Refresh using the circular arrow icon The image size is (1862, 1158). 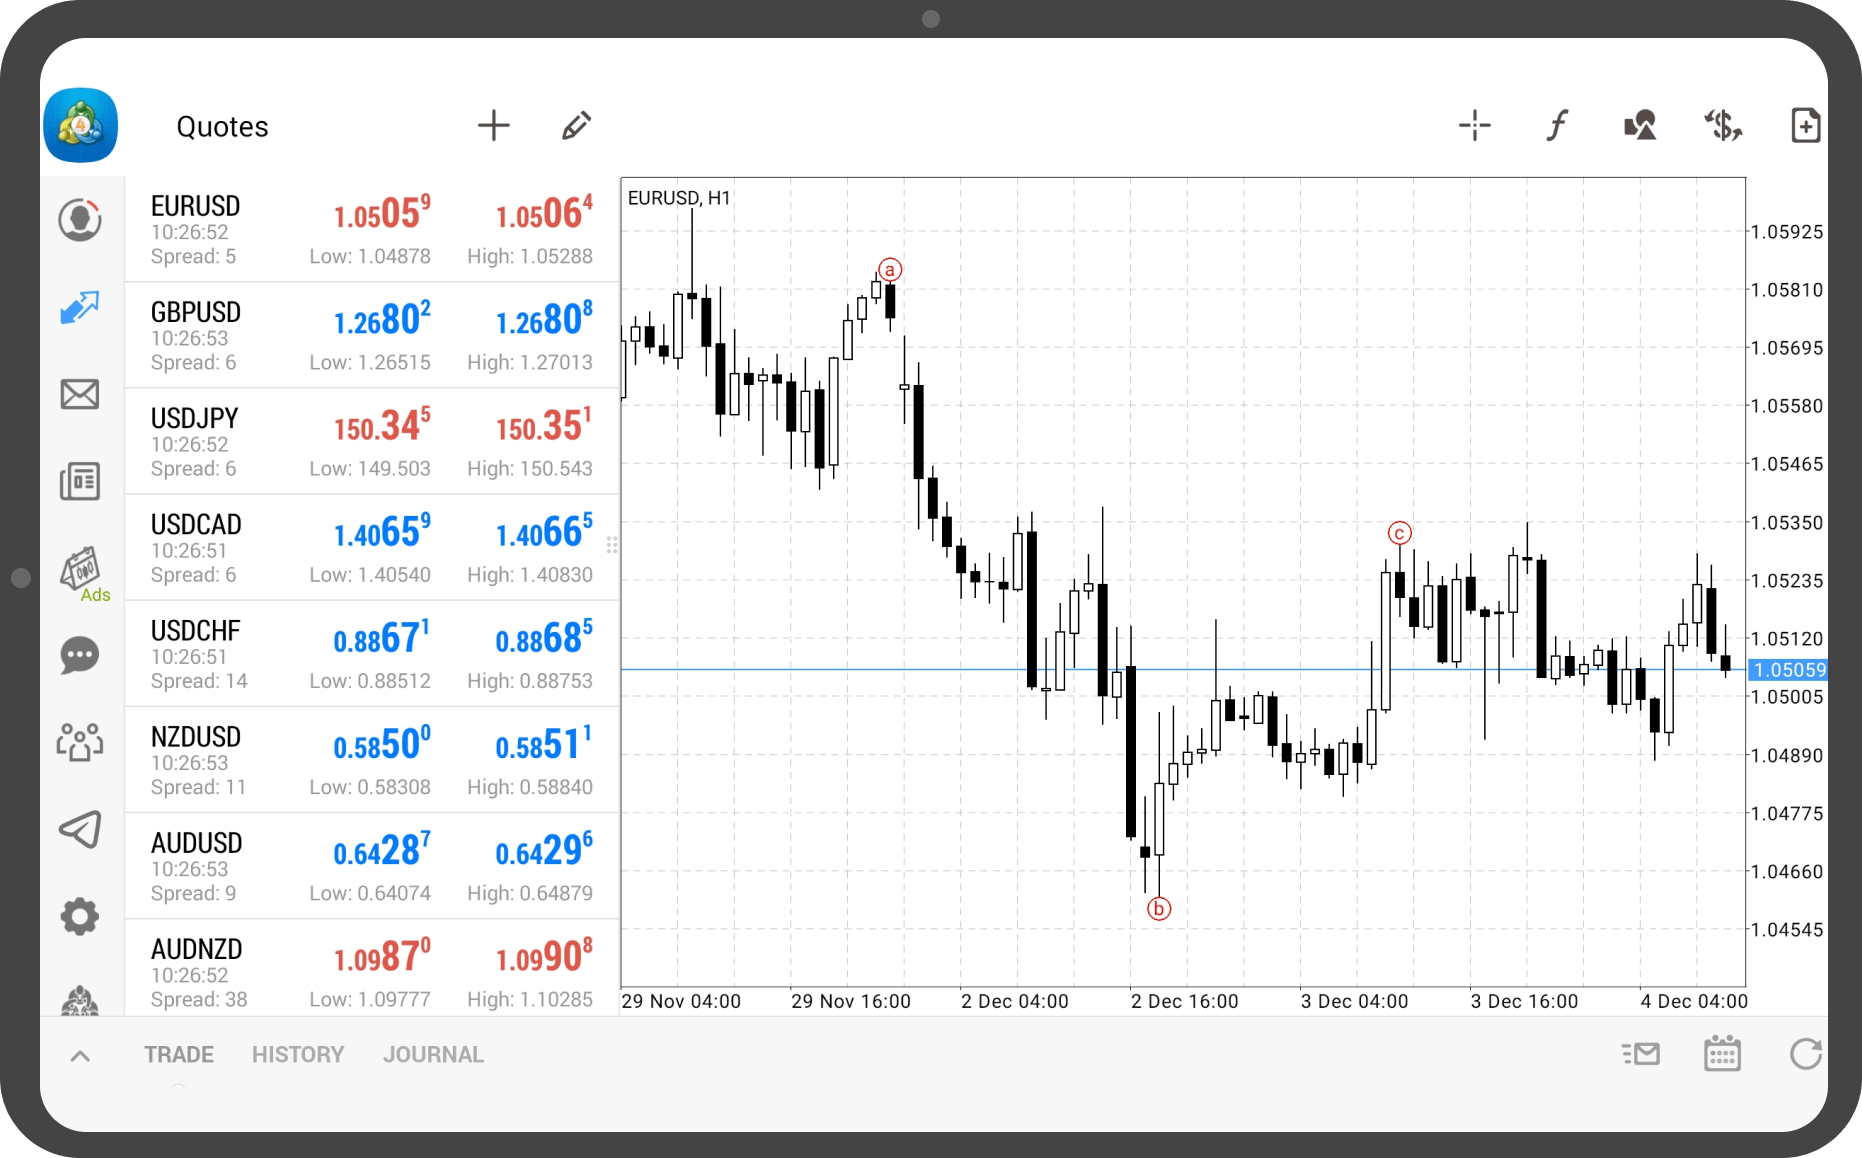1805,1054
